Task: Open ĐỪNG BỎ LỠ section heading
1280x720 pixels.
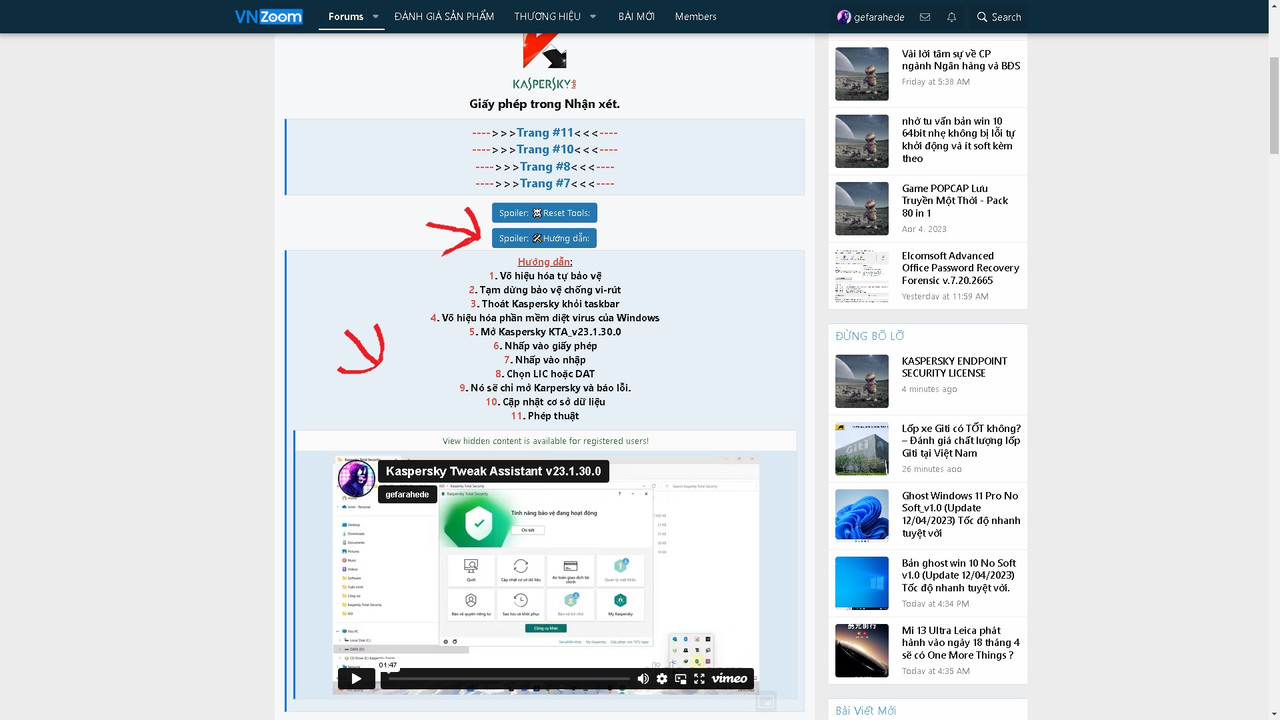Action: (870, 336)
